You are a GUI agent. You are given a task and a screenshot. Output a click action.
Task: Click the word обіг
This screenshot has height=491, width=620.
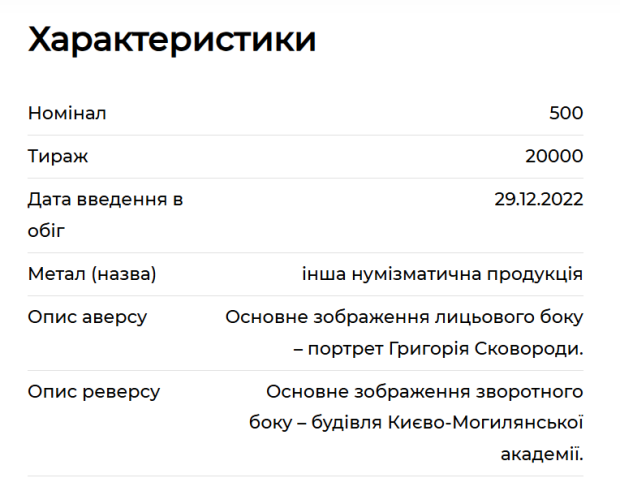[x=46, y=230]
